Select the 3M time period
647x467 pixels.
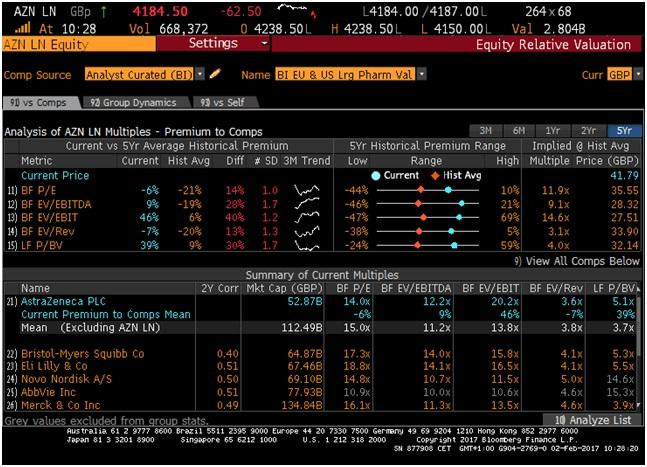pyautogui.click(x=486, y=131)
